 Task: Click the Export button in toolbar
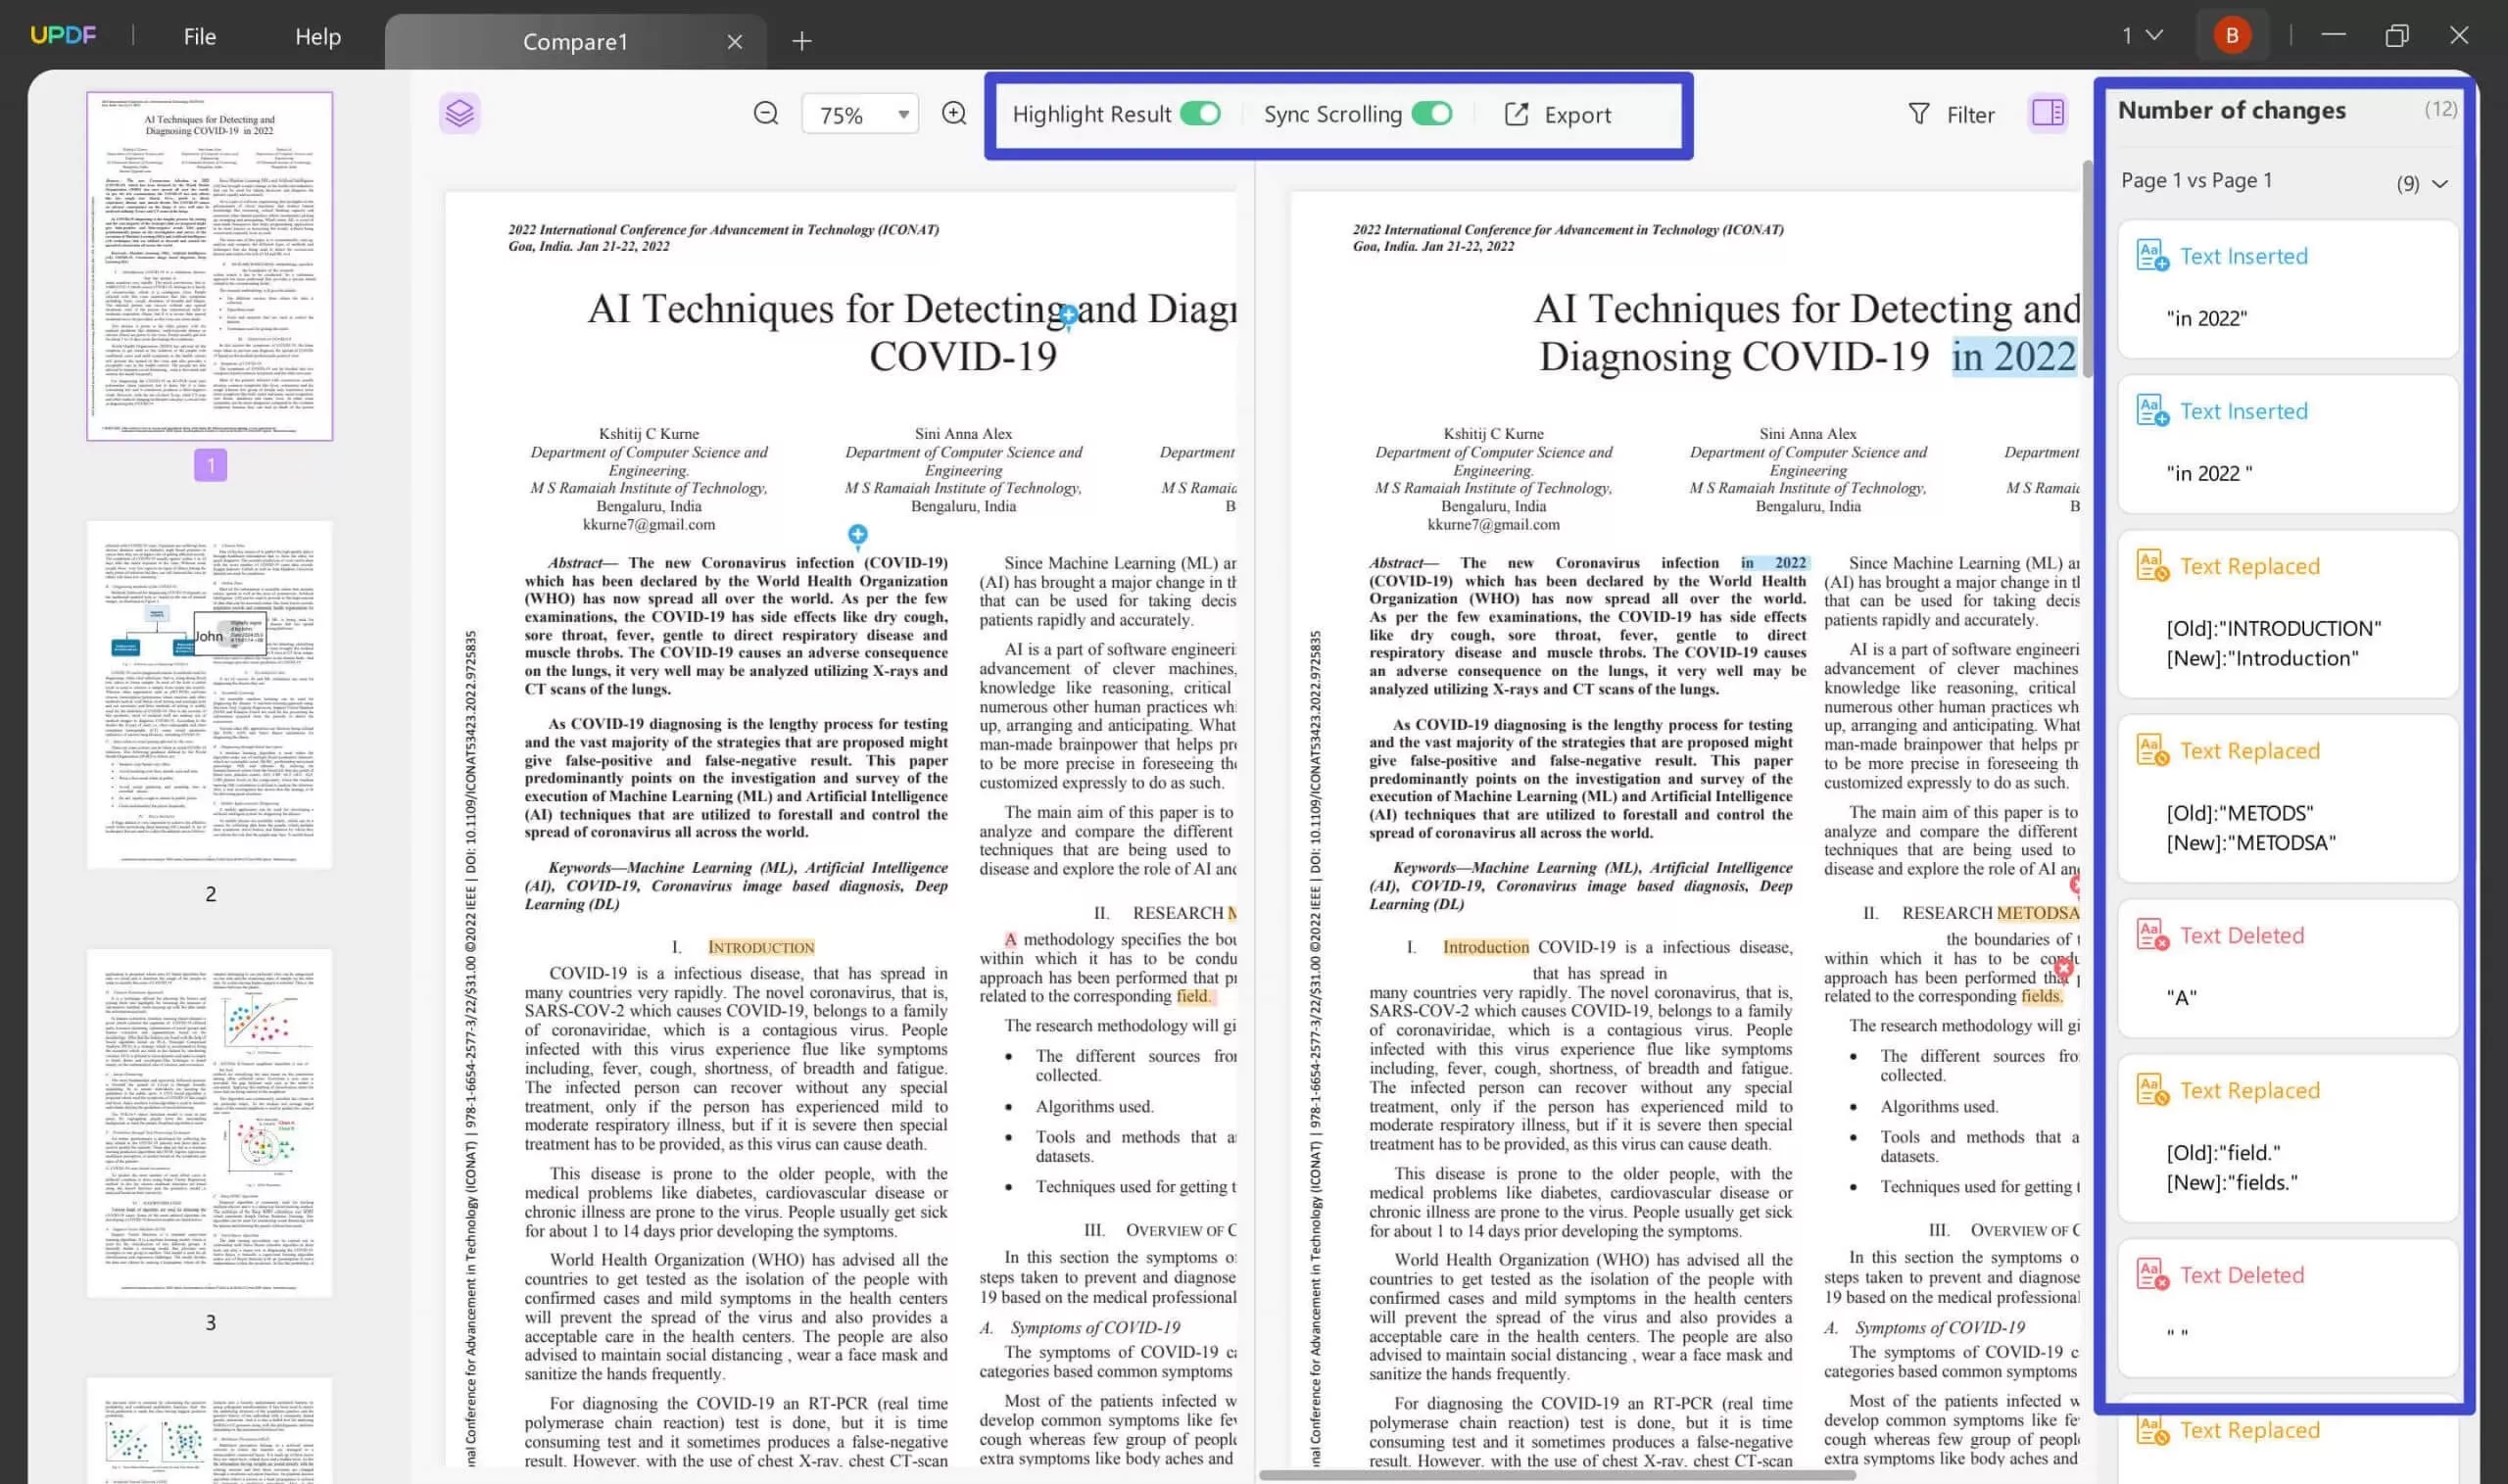[1560, 113]
